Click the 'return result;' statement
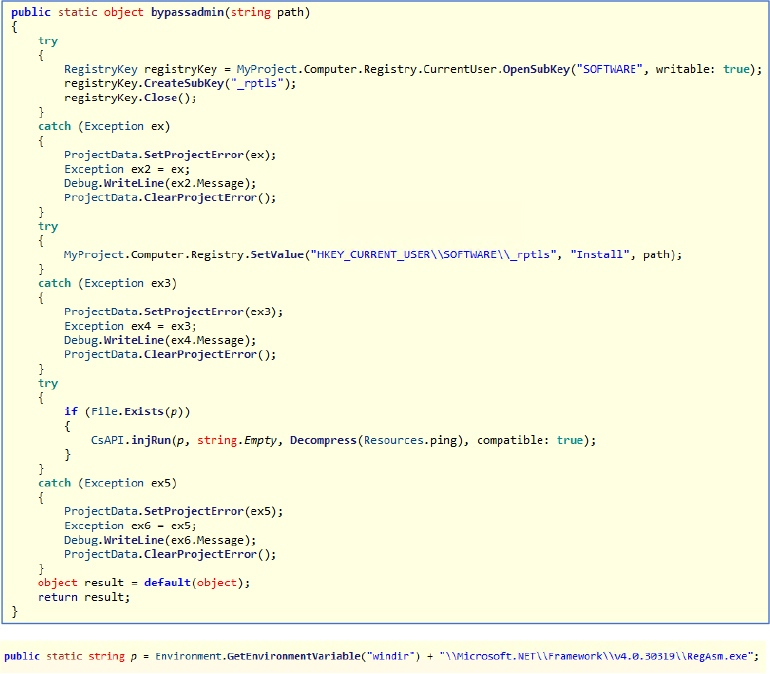This screenshot has height=674, width=770. coord(84,597)
